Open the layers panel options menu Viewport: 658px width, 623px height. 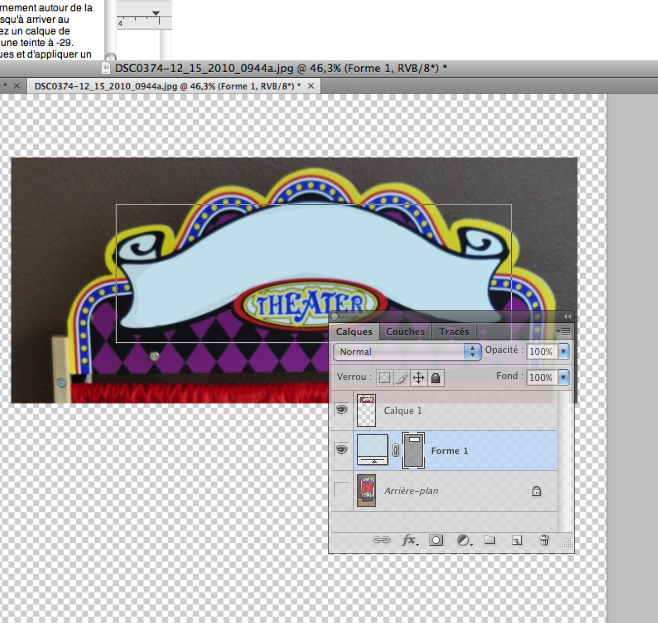[563, 331]
